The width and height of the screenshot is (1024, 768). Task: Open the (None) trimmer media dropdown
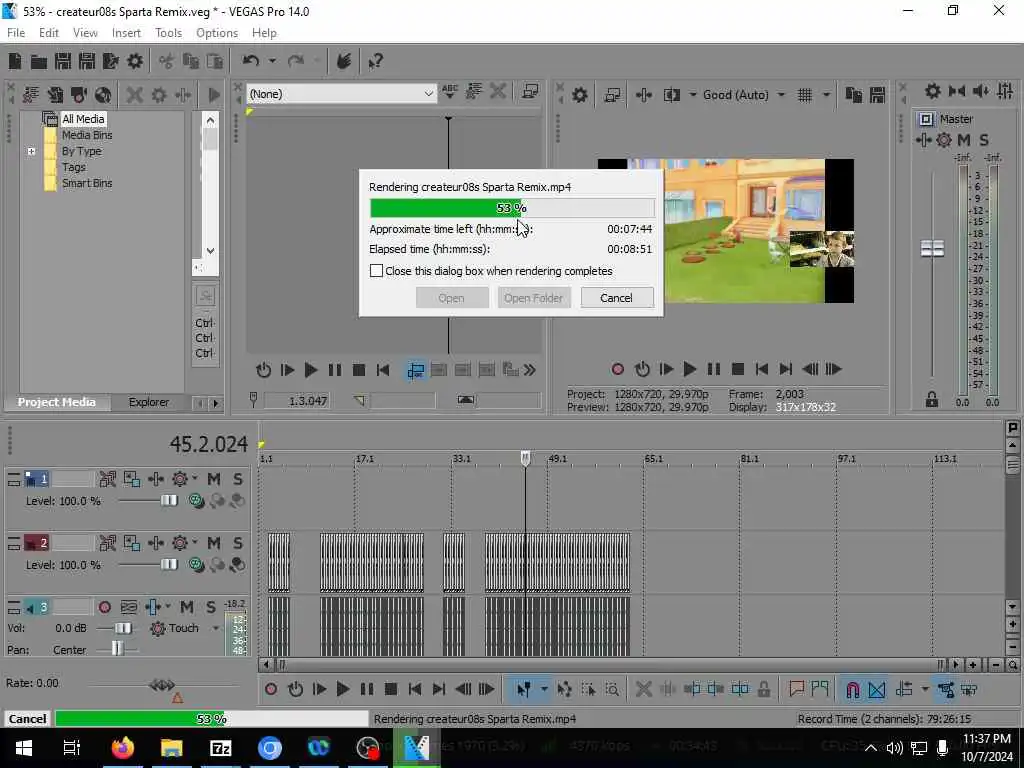[428, 94]
